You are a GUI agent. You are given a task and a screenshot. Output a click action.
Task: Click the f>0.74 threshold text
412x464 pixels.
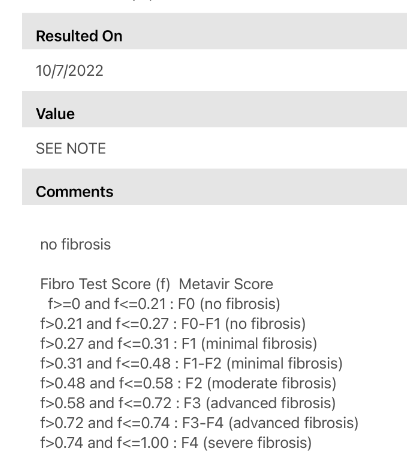point(61,443)
